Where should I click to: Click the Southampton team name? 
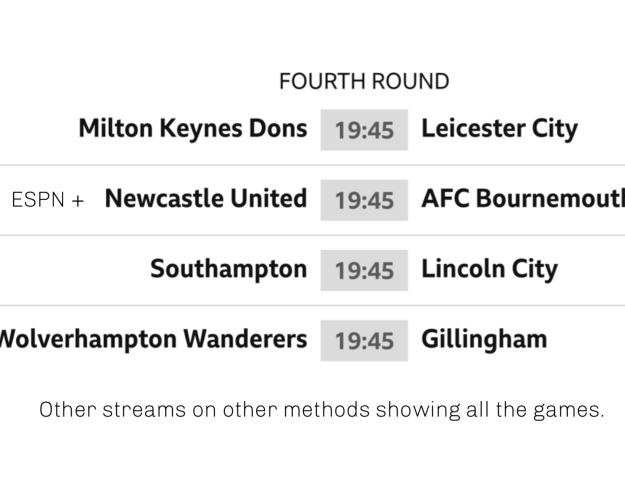(x=228, y=269)
